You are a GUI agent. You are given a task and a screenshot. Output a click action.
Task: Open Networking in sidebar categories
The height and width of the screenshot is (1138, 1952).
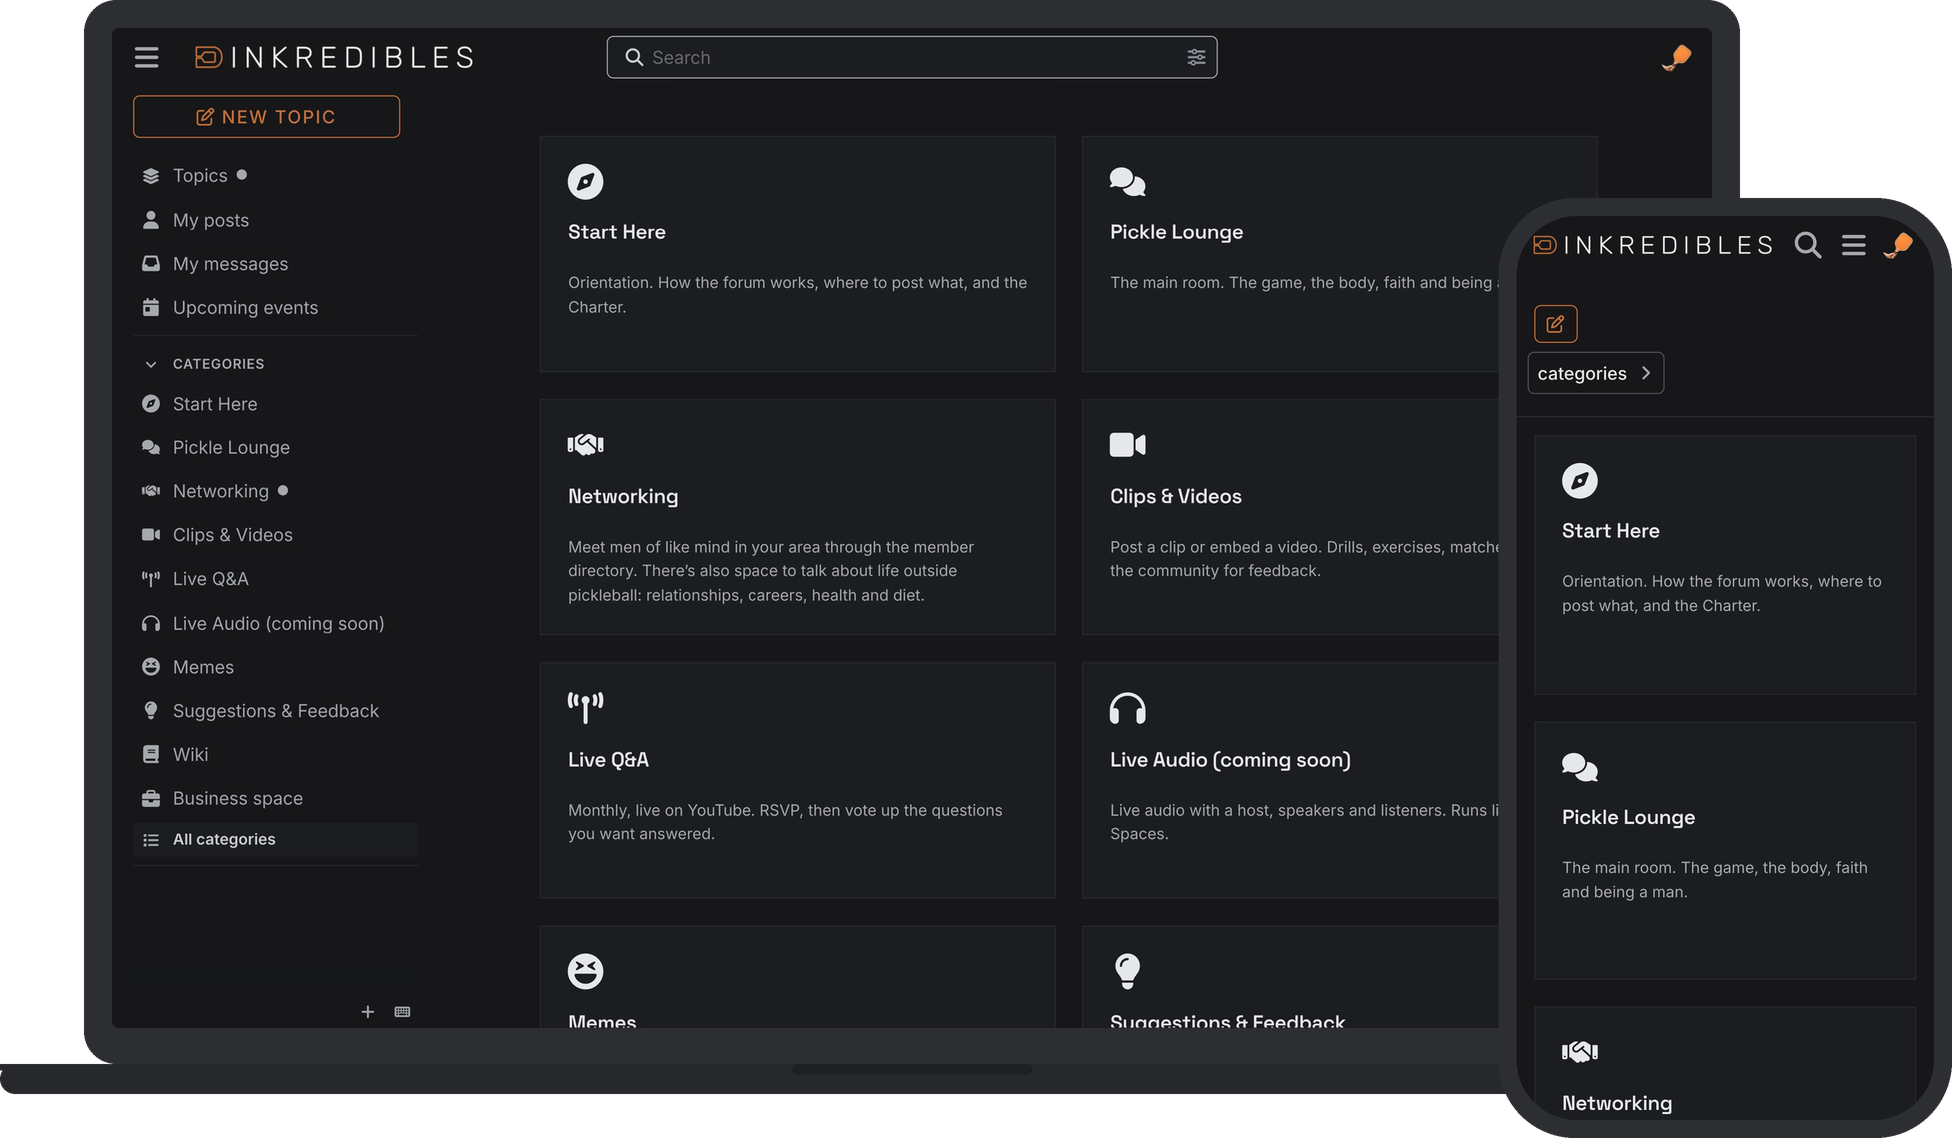(x=275, y=491)
